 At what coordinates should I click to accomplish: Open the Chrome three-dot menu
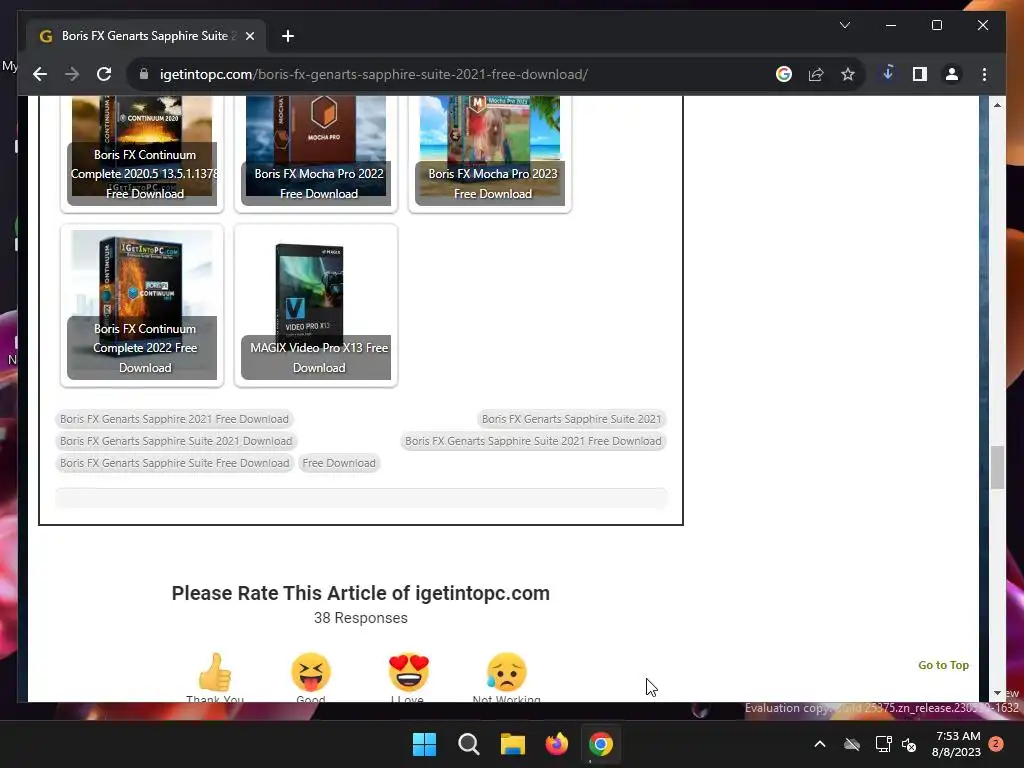click(984, 74)
